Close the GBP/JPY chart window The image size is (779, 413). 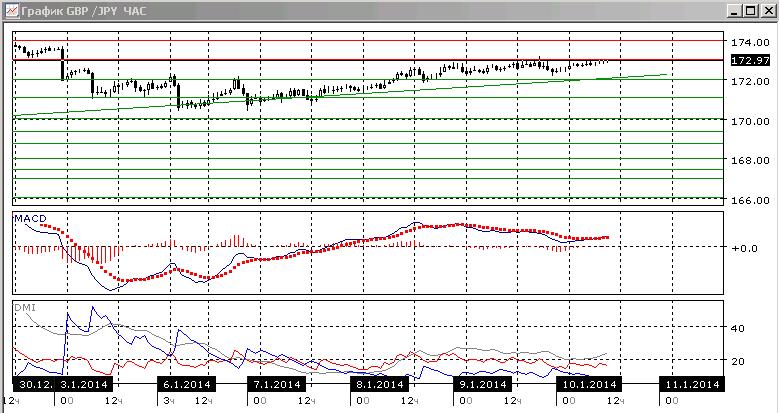coord(767,10)
